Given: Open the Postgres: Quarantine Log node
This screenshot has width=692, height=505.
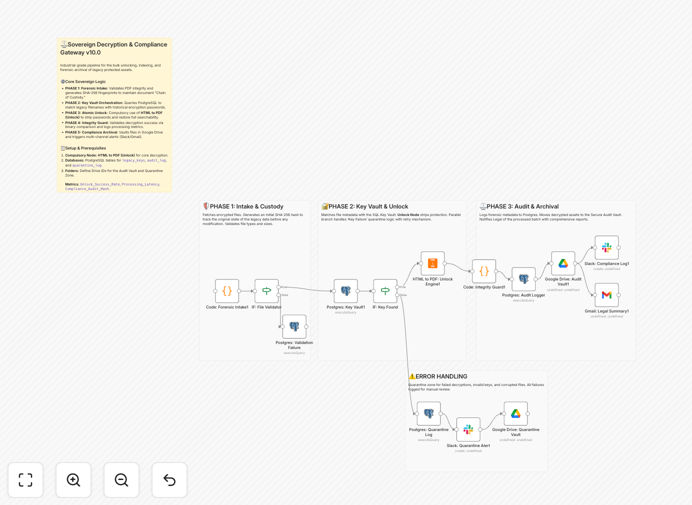Looking at the screenshot, I should [x=429, y=414].
